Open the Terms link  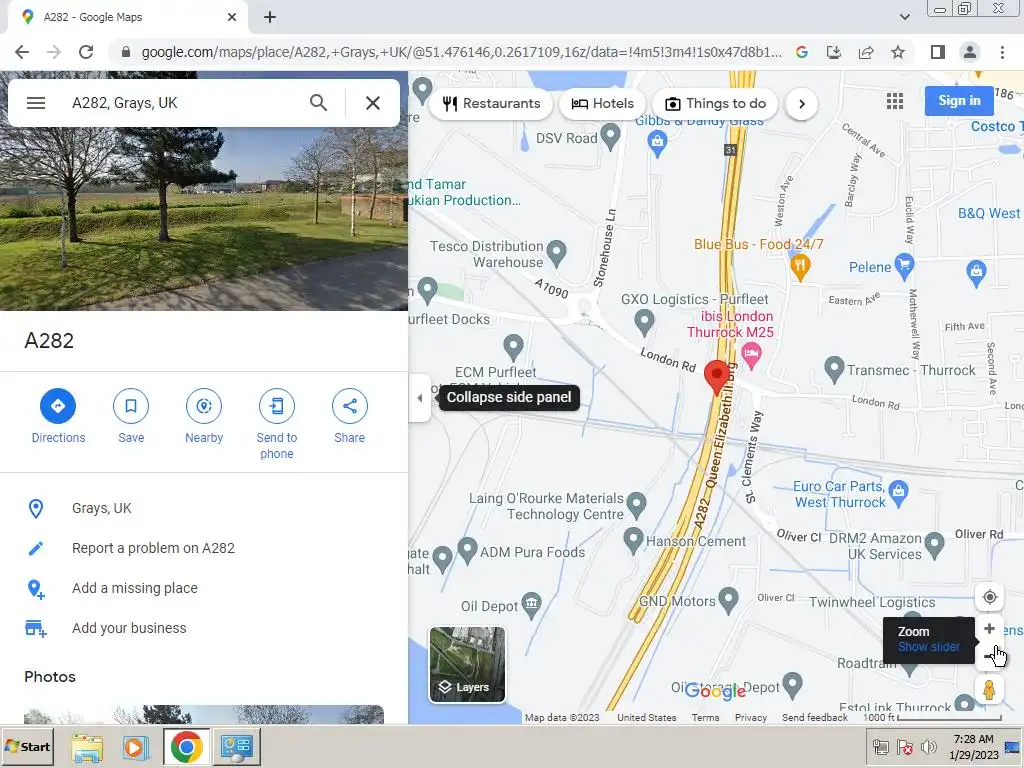pos(705,717)
